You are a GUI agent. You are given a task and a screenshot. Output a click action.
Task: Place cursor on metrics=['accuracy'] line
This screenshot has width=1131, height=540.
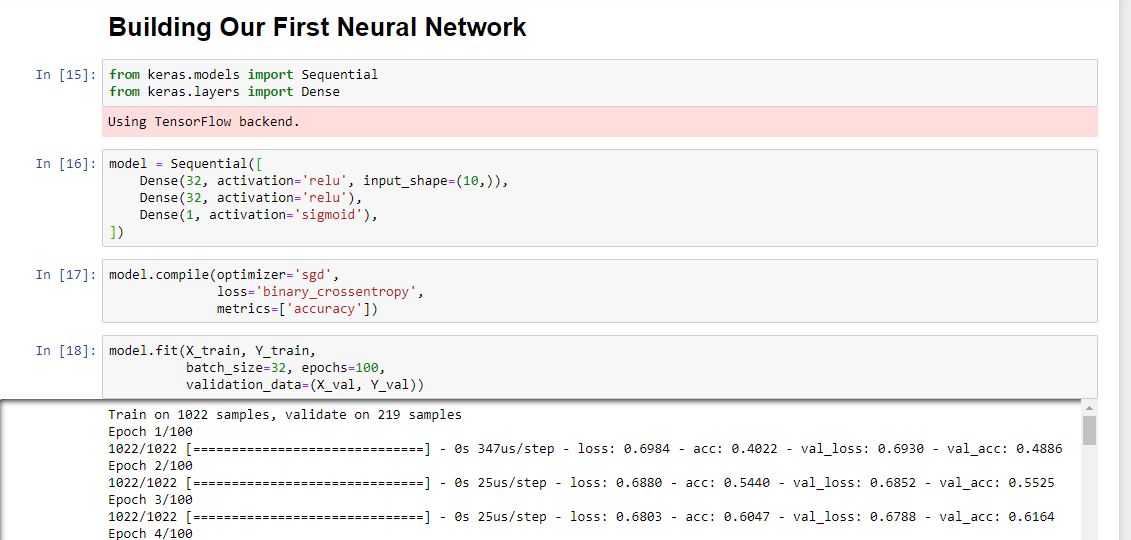[297, 309]
